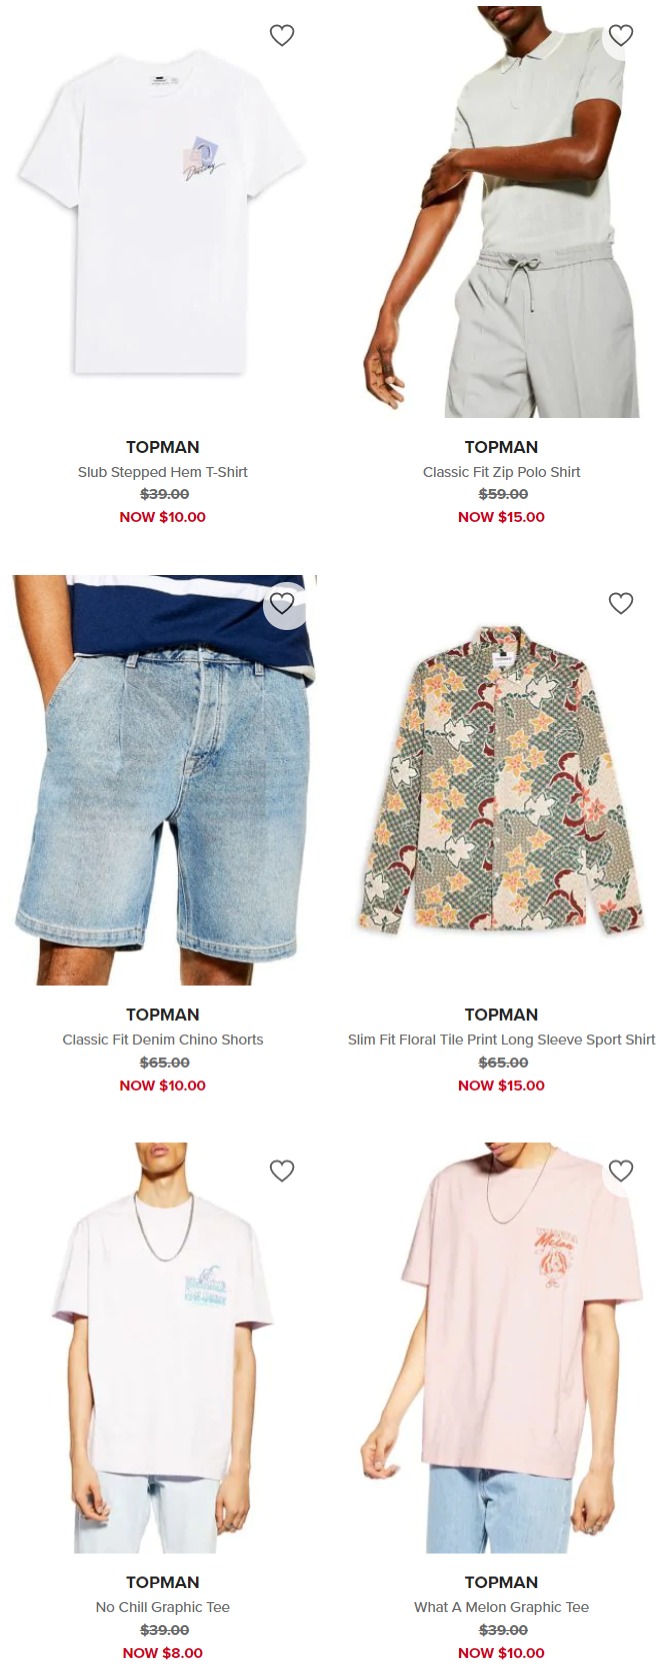This screenshot has width=657, height=1680.
Task: View the pink What A Melon tee photo
Action: (502, 1348)
